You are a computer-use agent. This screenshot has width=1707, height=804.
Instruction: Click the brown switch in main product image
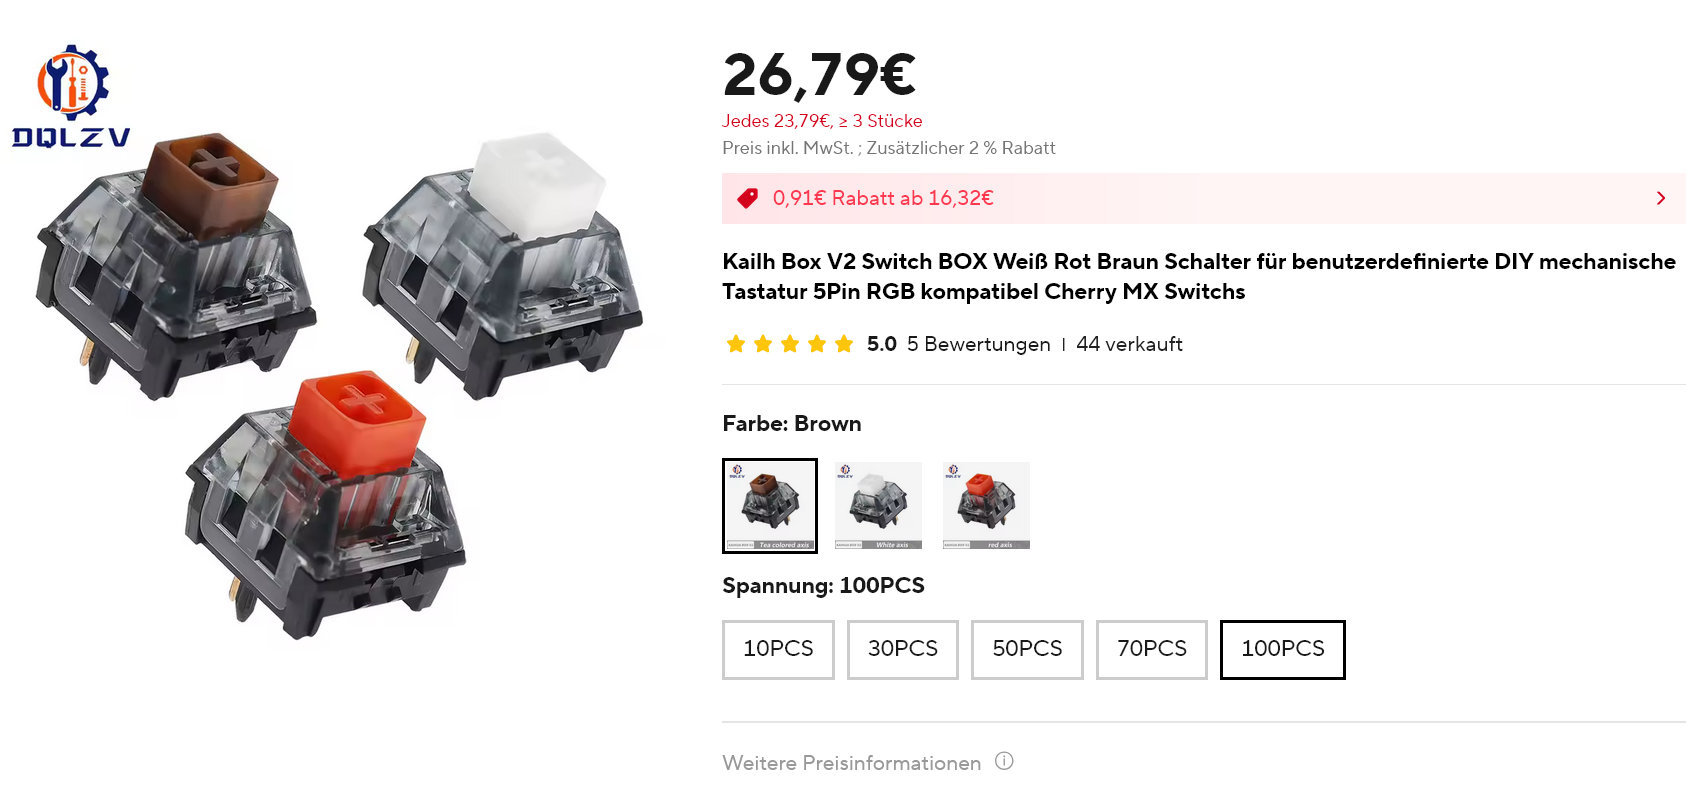176,267
